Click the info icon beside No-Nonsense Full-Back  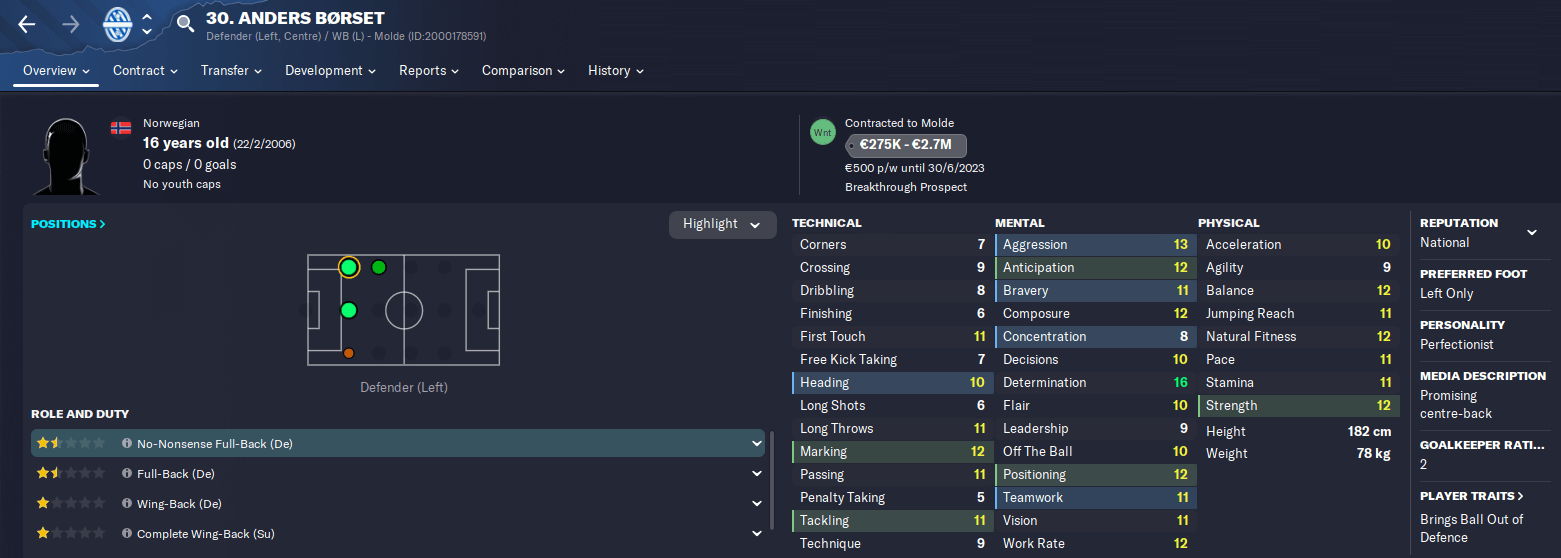tap(127, 444)
